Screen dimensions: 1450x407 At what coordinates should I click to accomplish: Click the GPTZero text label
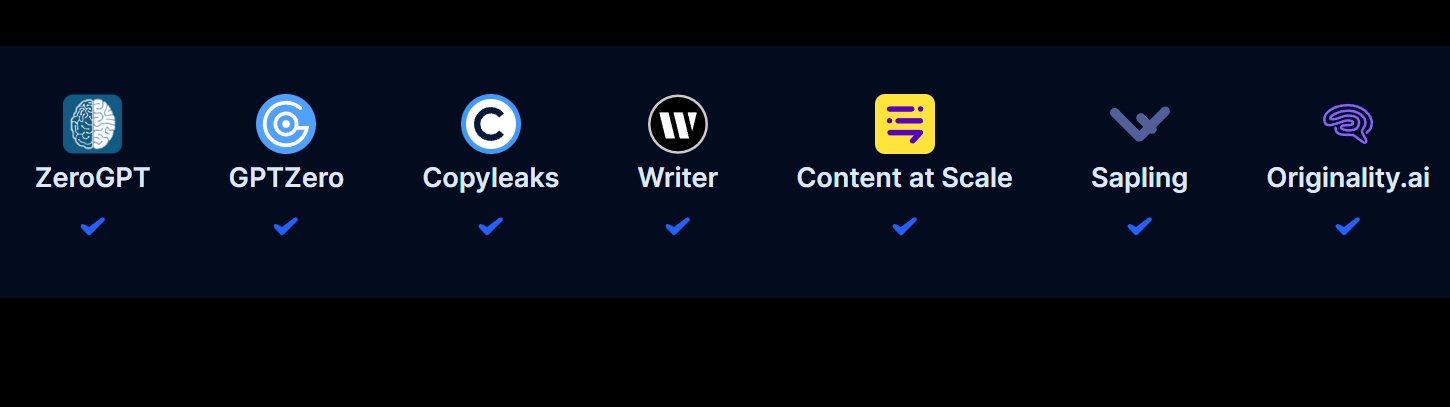coord(286,178)
